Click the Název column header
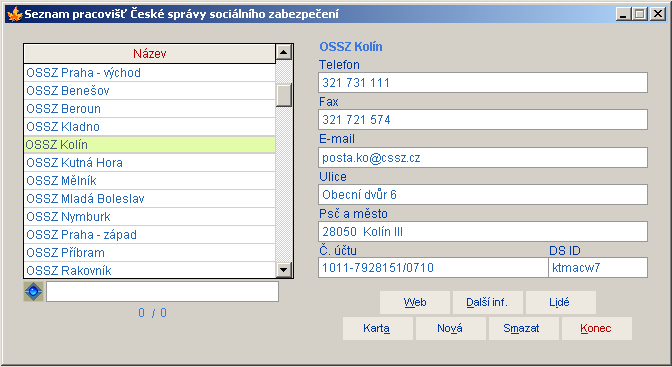This screenshot has height=367, width=672. tap(150, 54)
